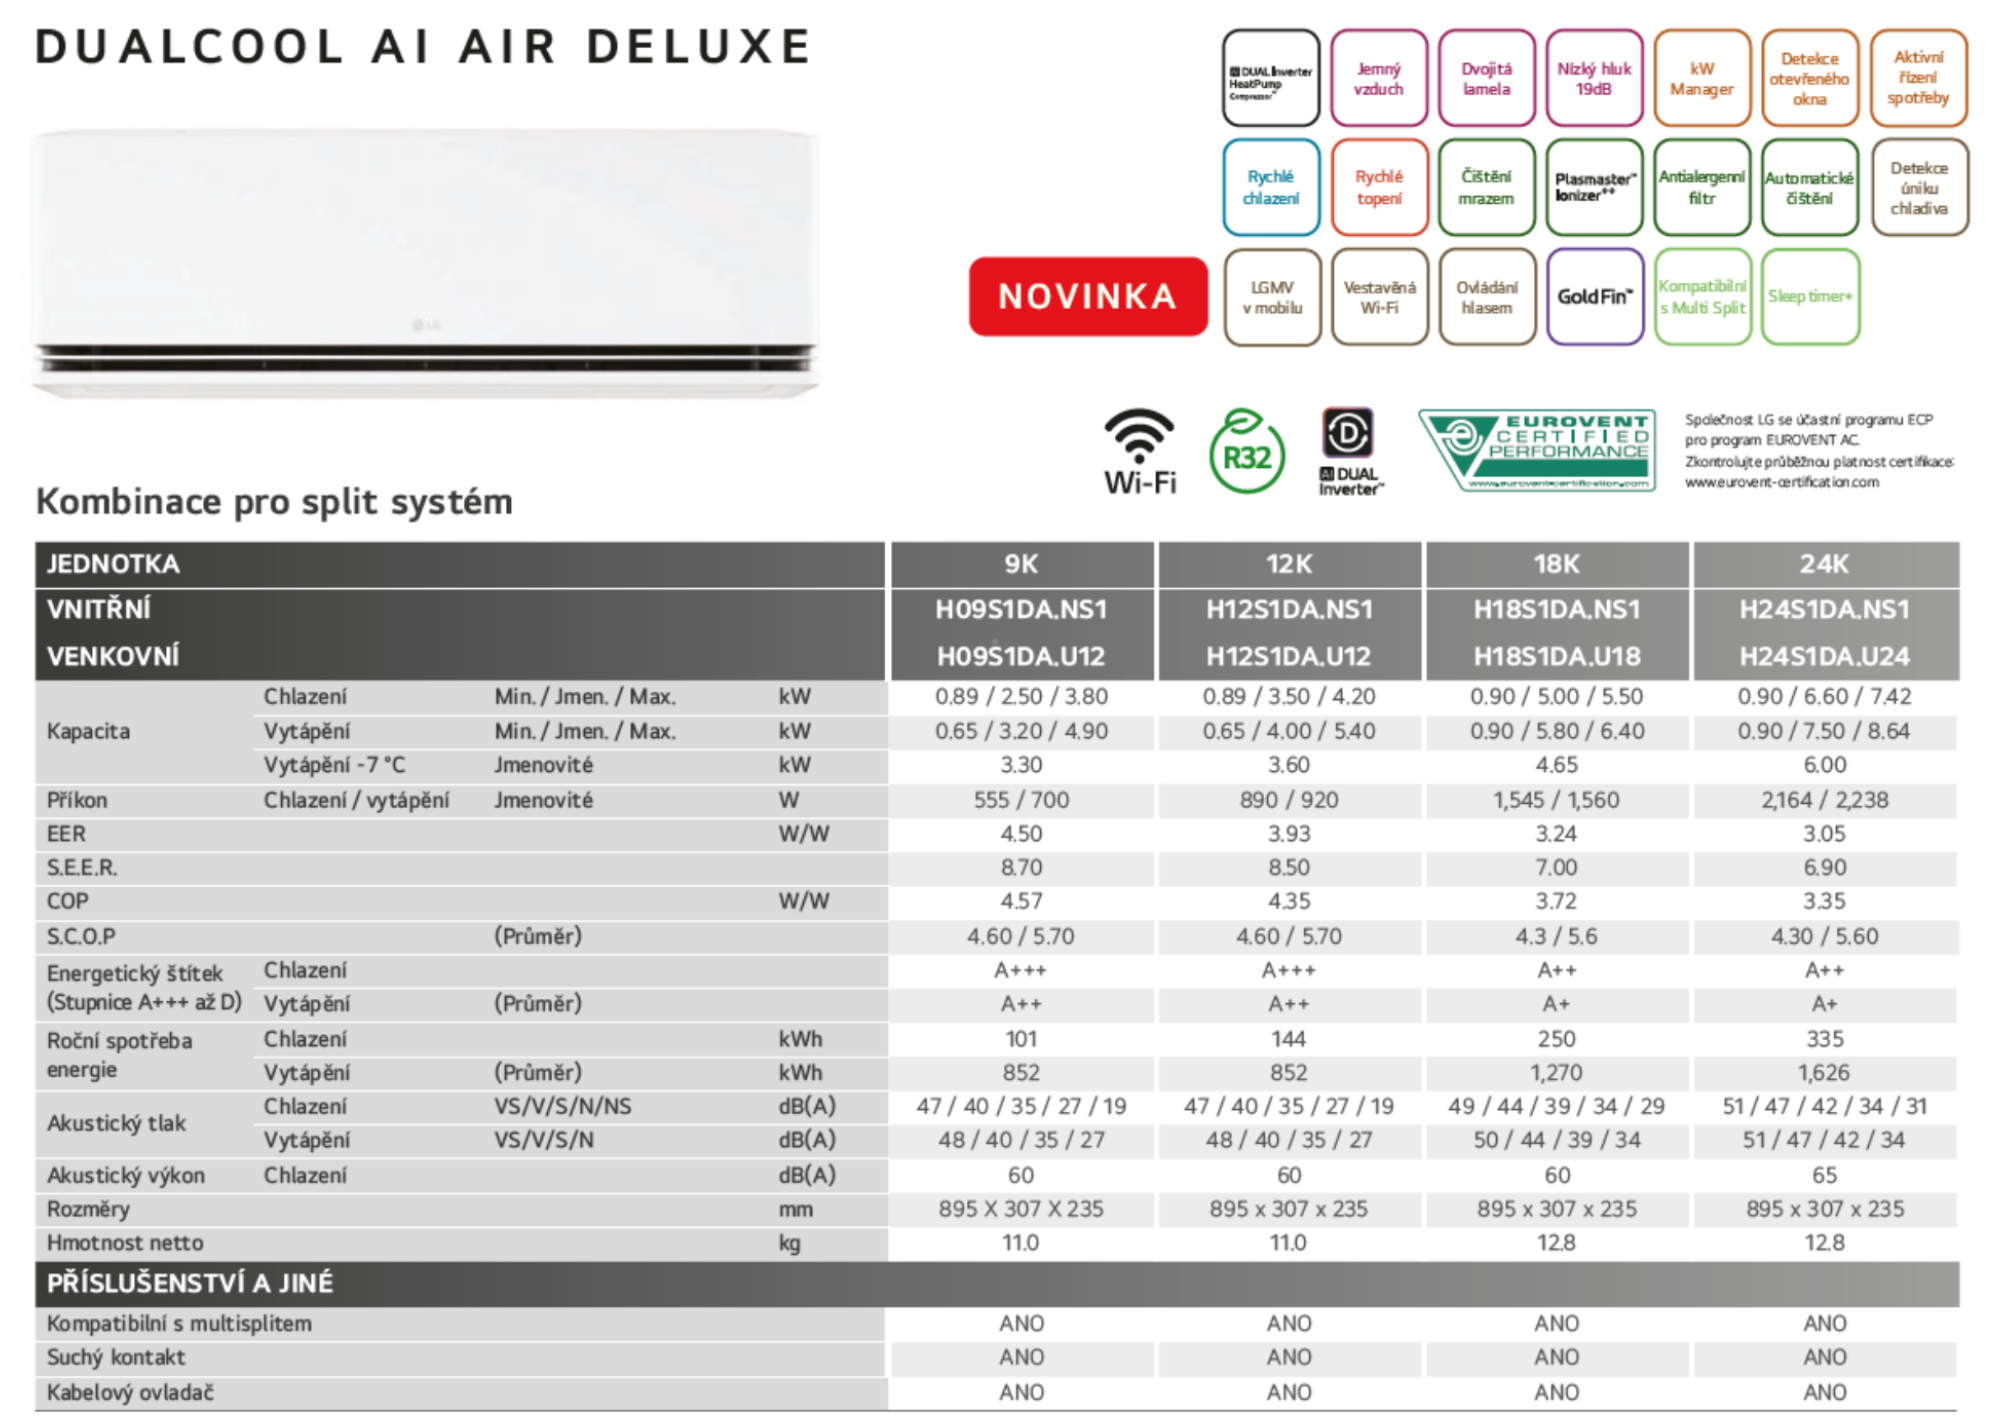Viewport: 1990px width, 1416px height.
Task: Click -7 °C heating capacity value 4.65
Action: coord(1557,765)
